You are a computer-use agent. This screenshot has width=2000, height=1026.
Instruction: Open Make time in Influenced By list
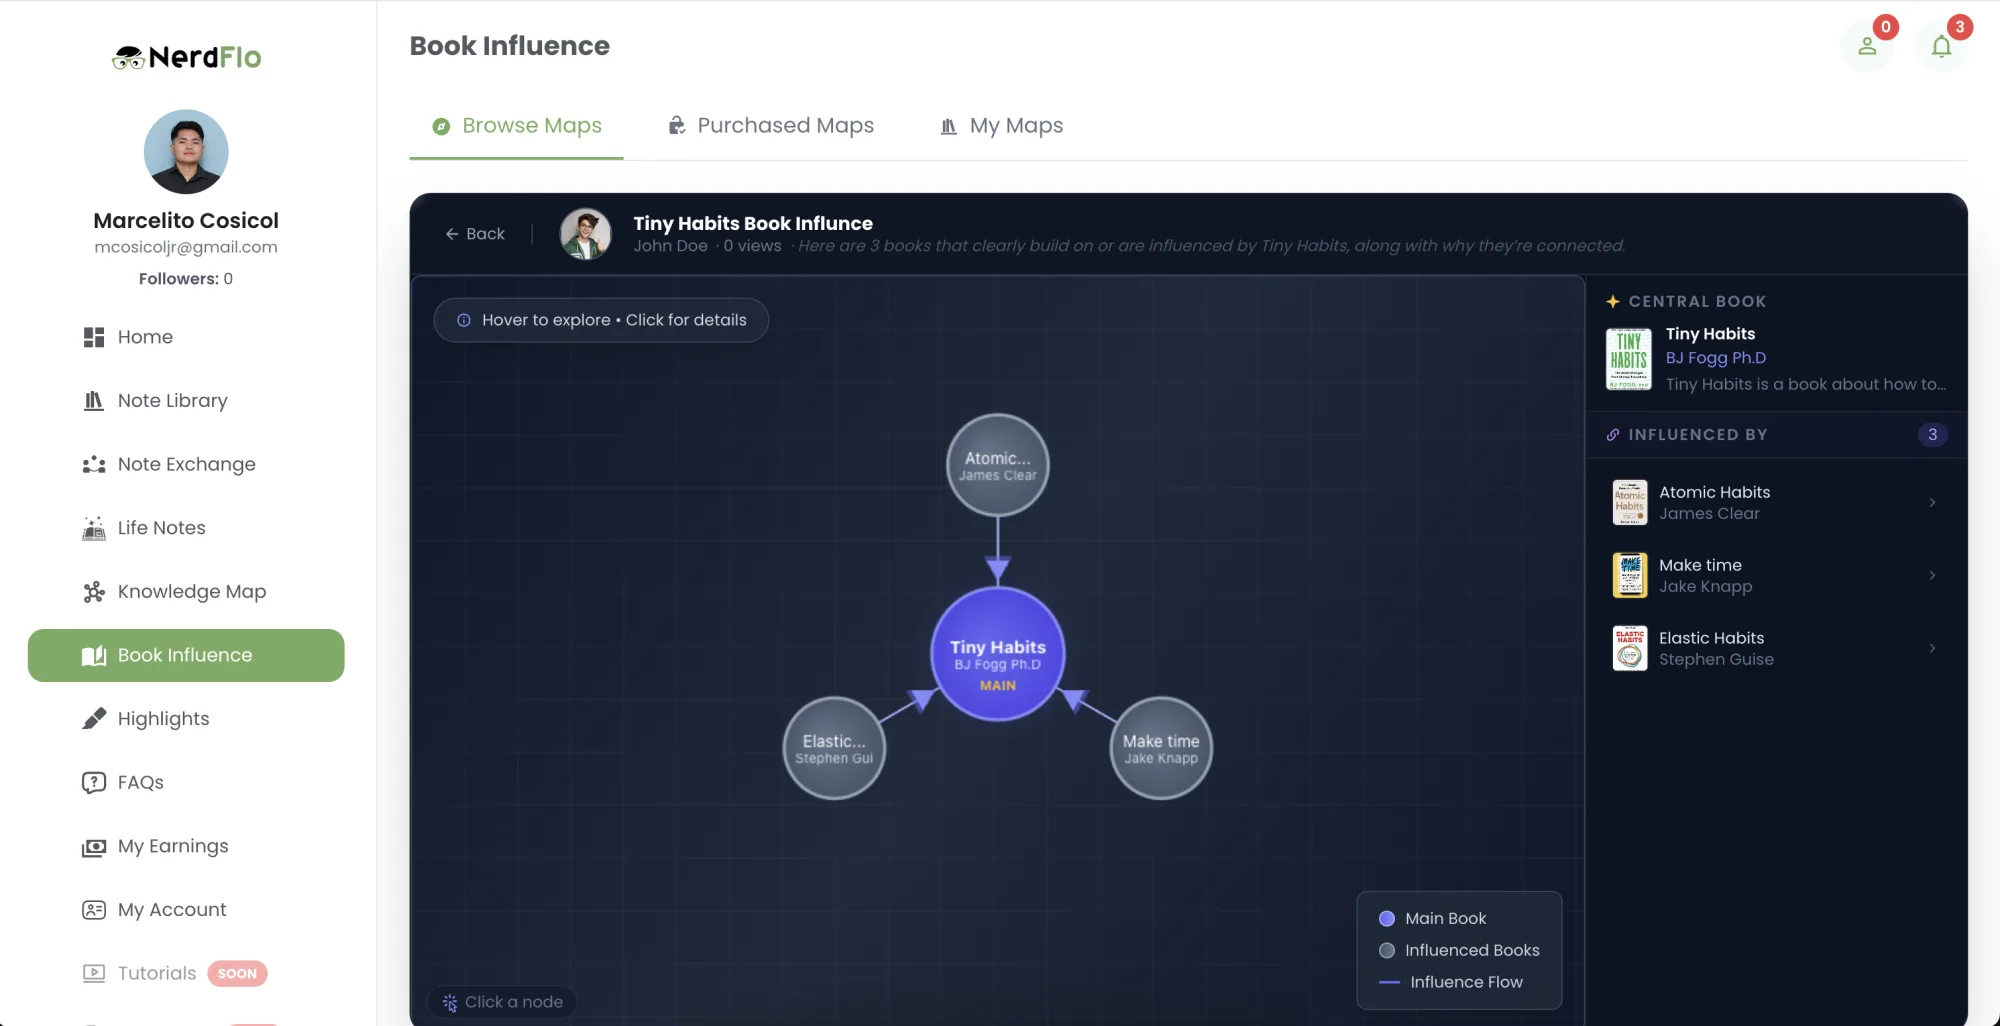point(1776,575)
